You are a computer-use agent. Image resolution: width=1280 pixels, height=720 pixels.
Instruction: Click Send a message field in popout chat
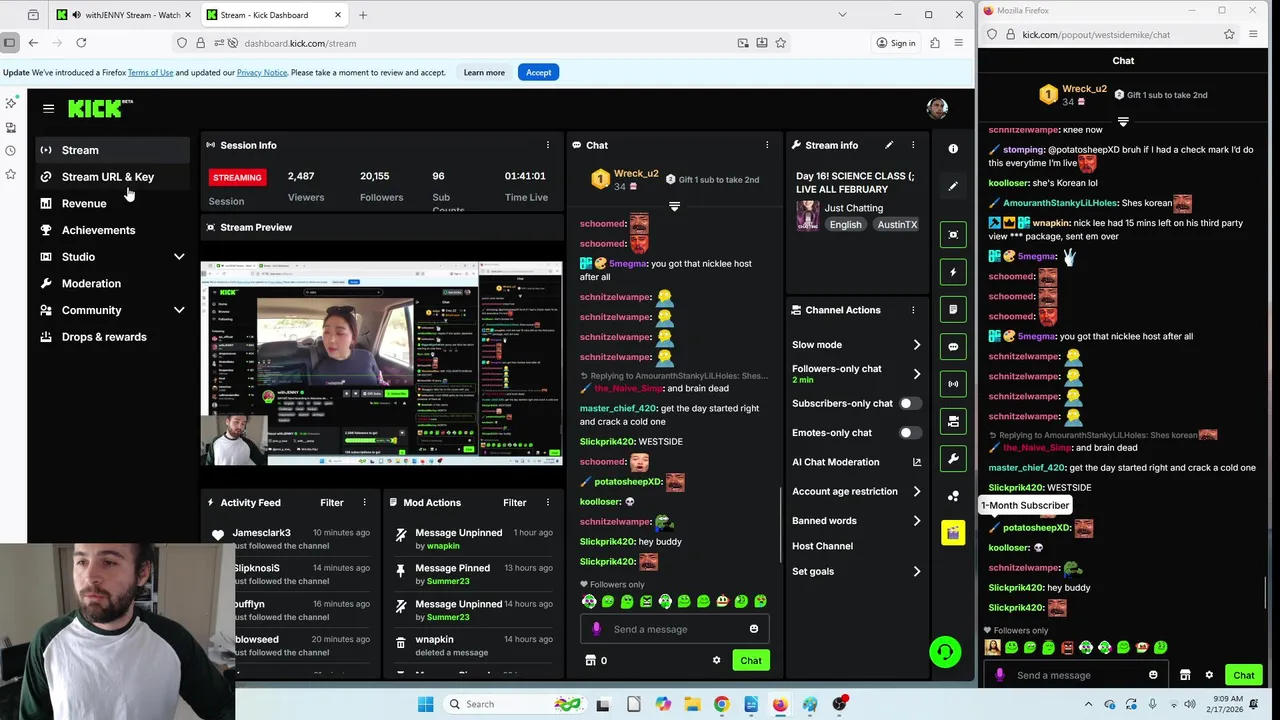point(1075,675)
